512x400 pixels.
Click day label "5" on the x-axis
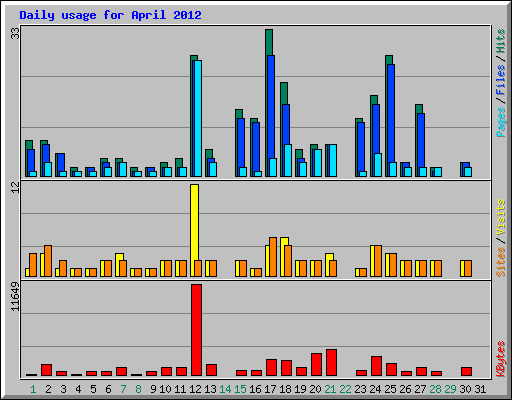[x=93, y=389]
